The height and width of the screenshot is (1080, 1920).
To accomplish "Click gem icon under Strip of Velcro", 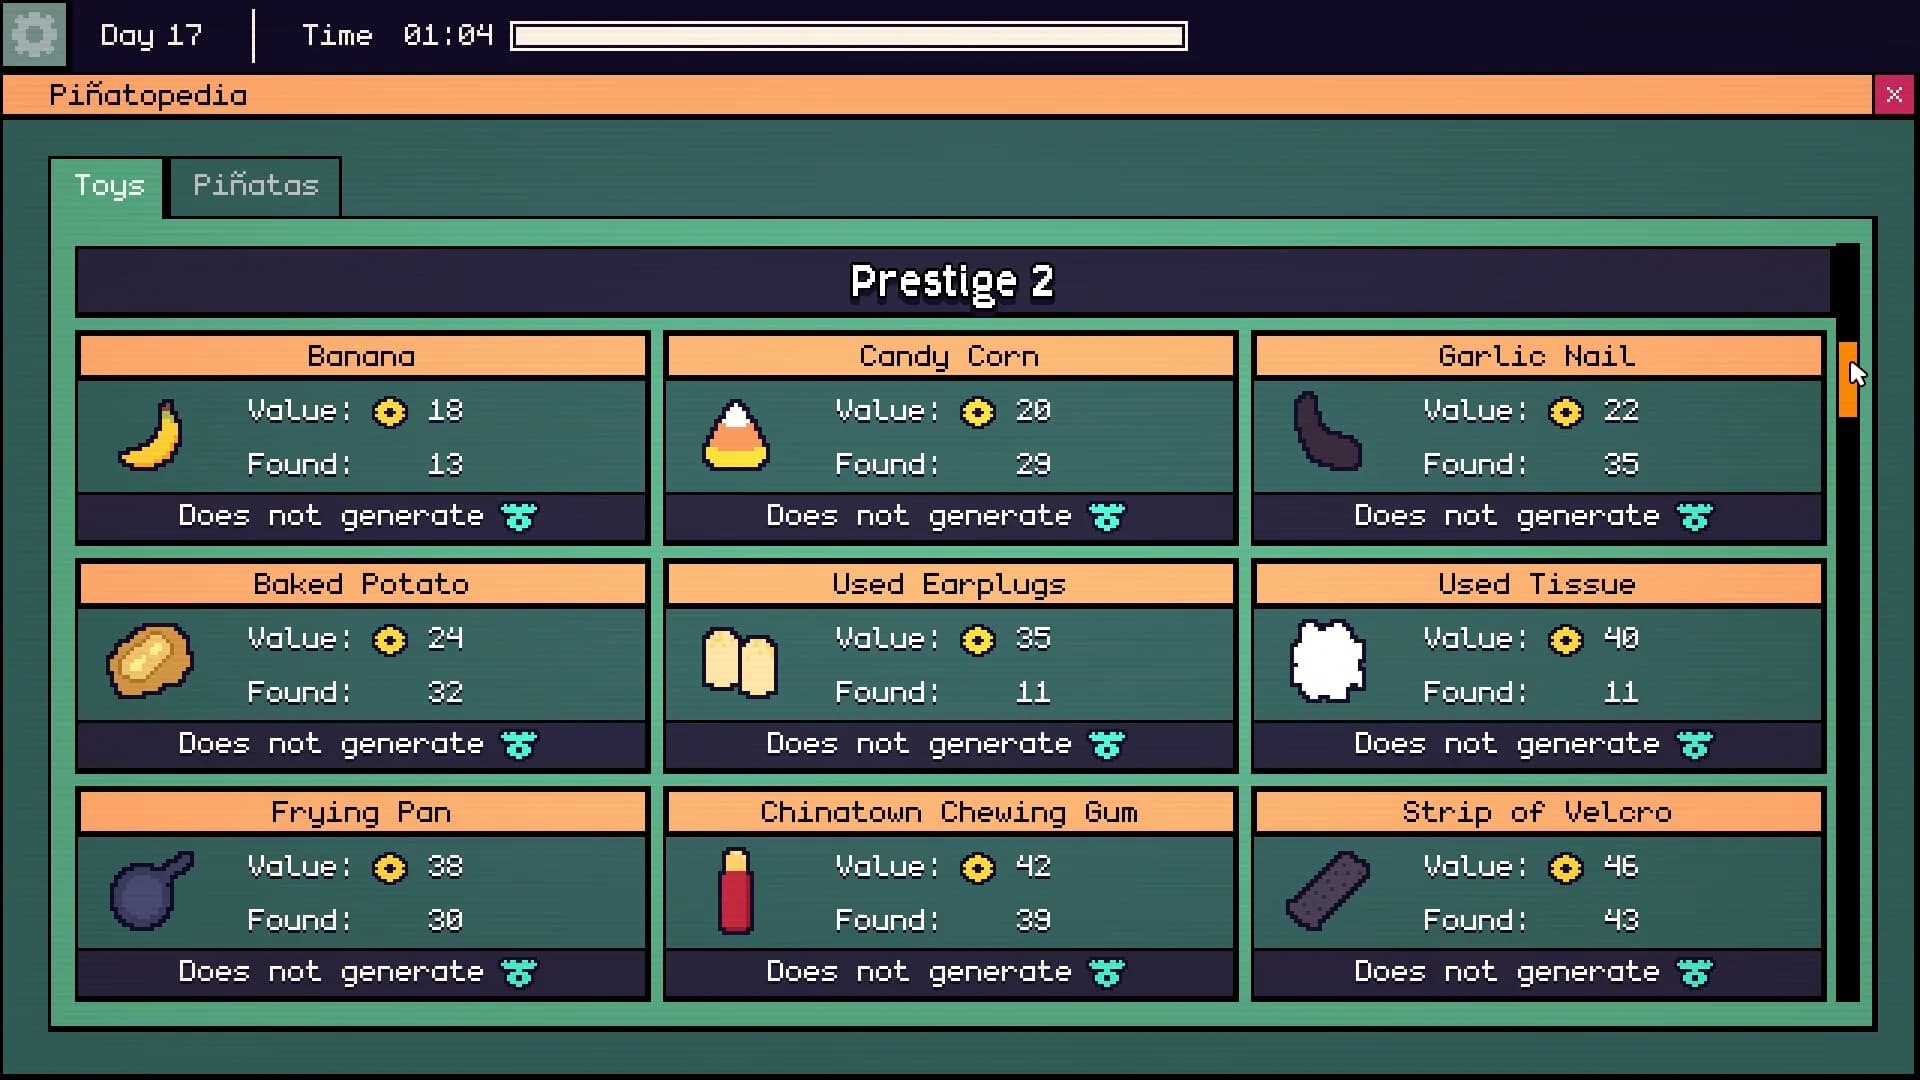I will pyautogui.click(x=1695, y=973).
